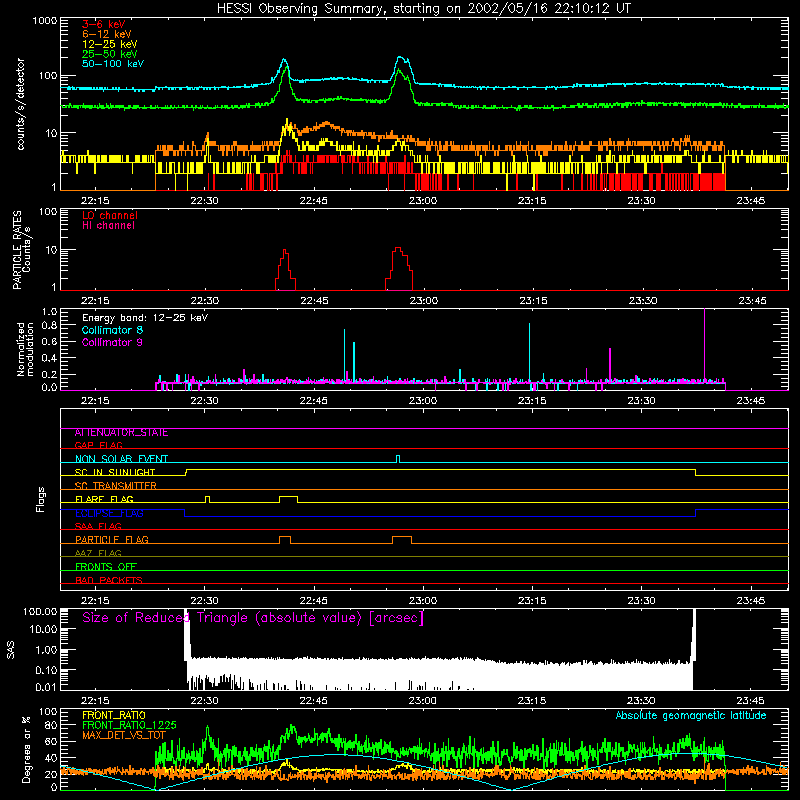Click the NON_SOLAR_EVENT pulse near 22:56
This screenshot has height=800, width=800.
398,459
